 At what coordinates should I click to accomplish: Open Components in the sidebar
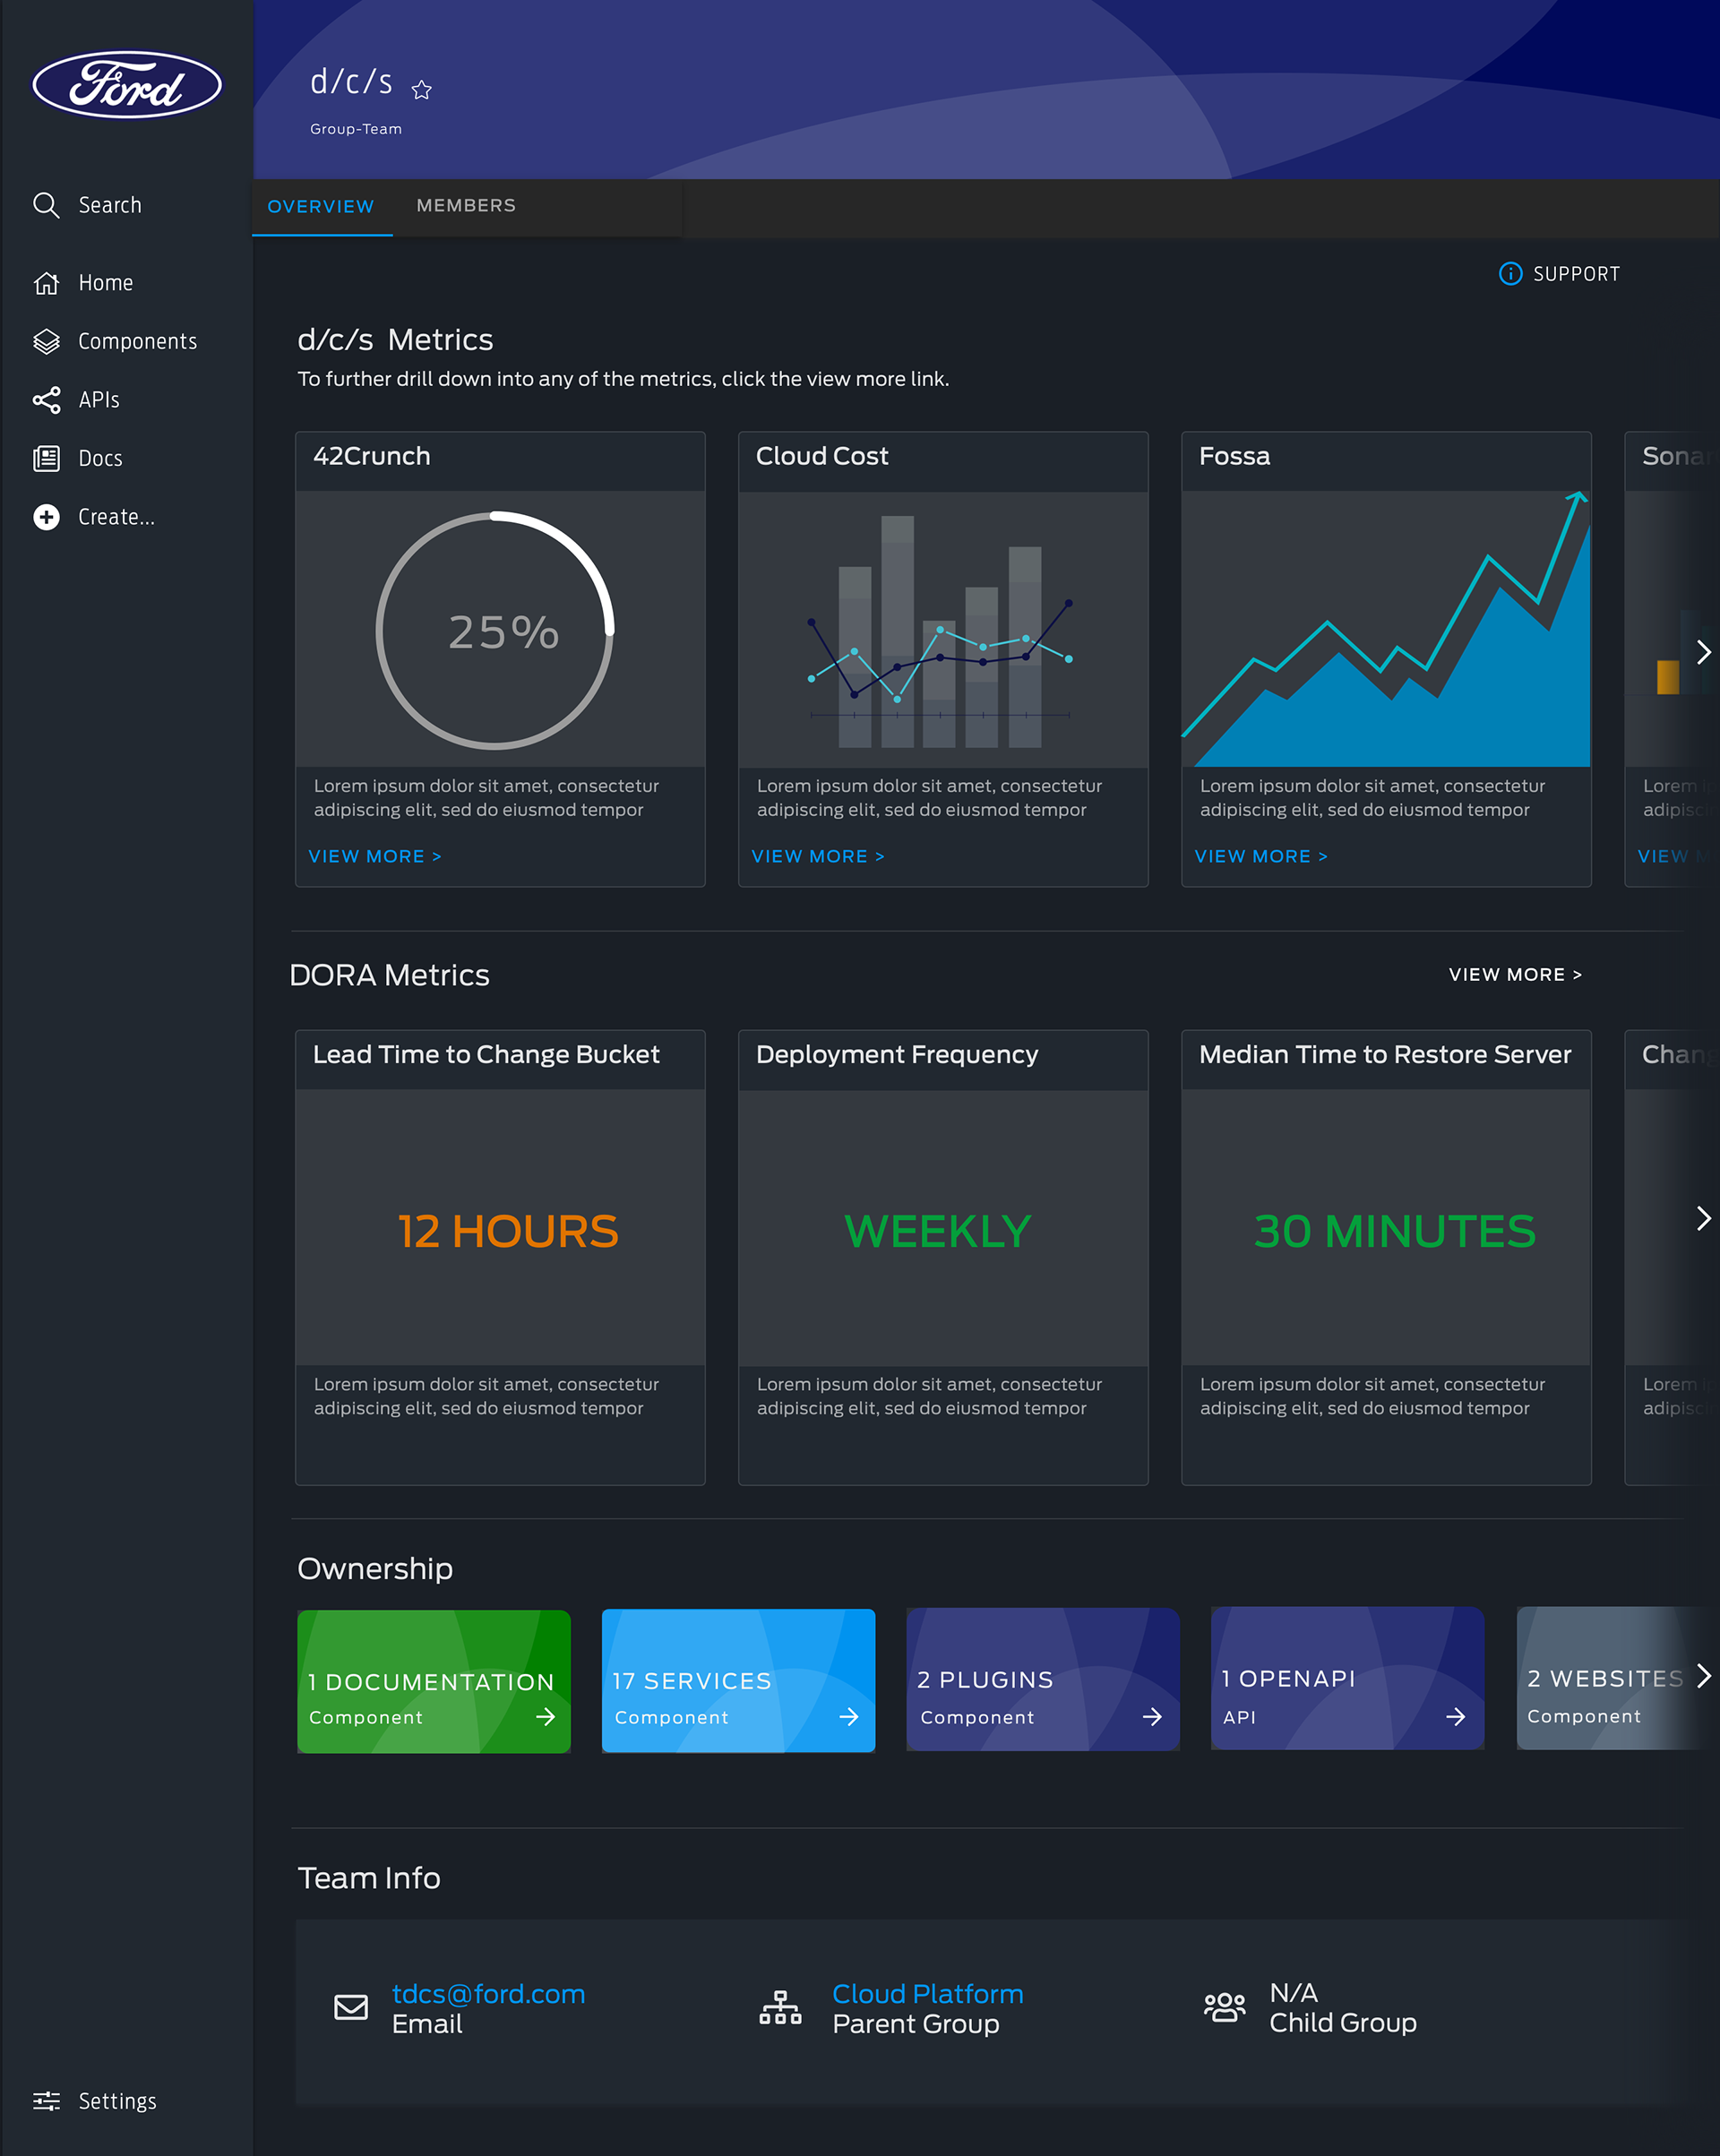(116, 342)
